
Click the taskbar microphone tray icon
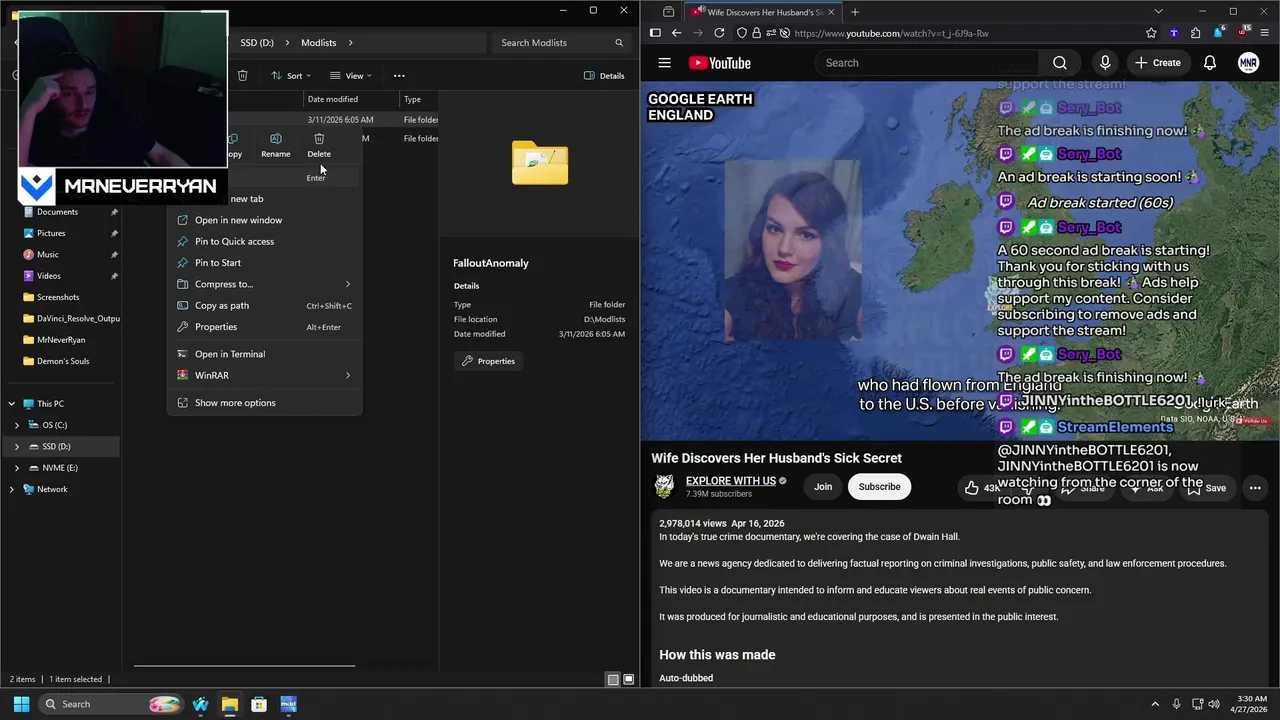[x=1176, y=704]
